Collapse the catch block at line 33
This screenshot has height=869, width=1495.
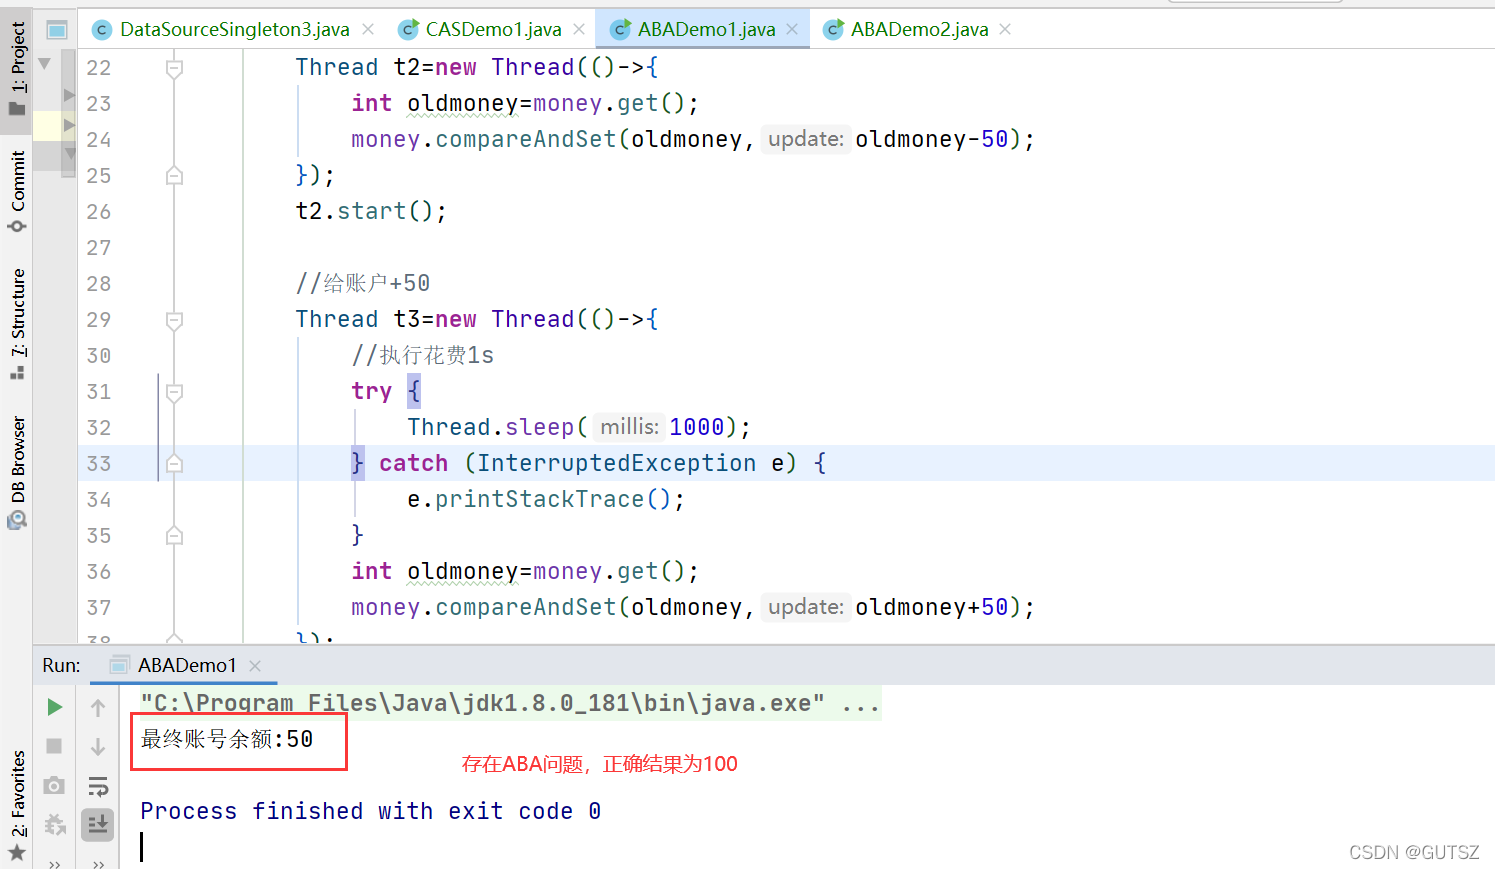pos(174,464)
